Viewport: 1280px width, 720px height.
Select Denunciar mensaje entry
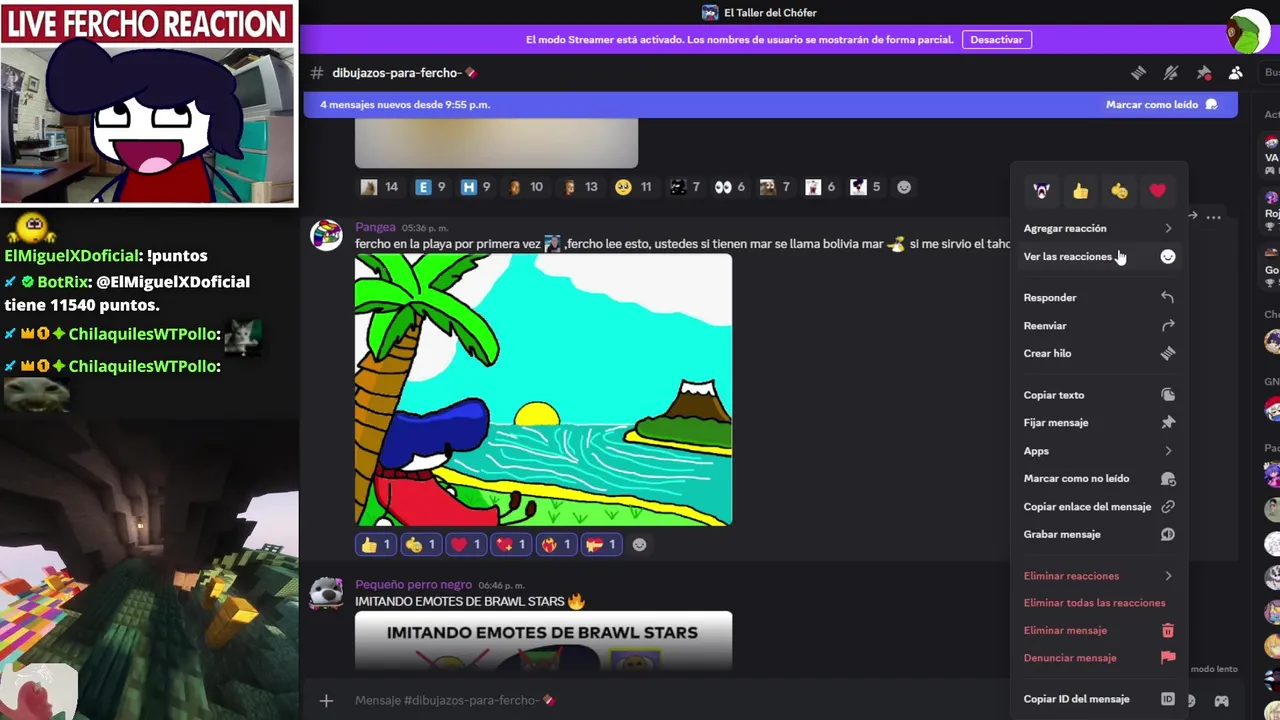pyautogui.click(x=1098, y=658)
